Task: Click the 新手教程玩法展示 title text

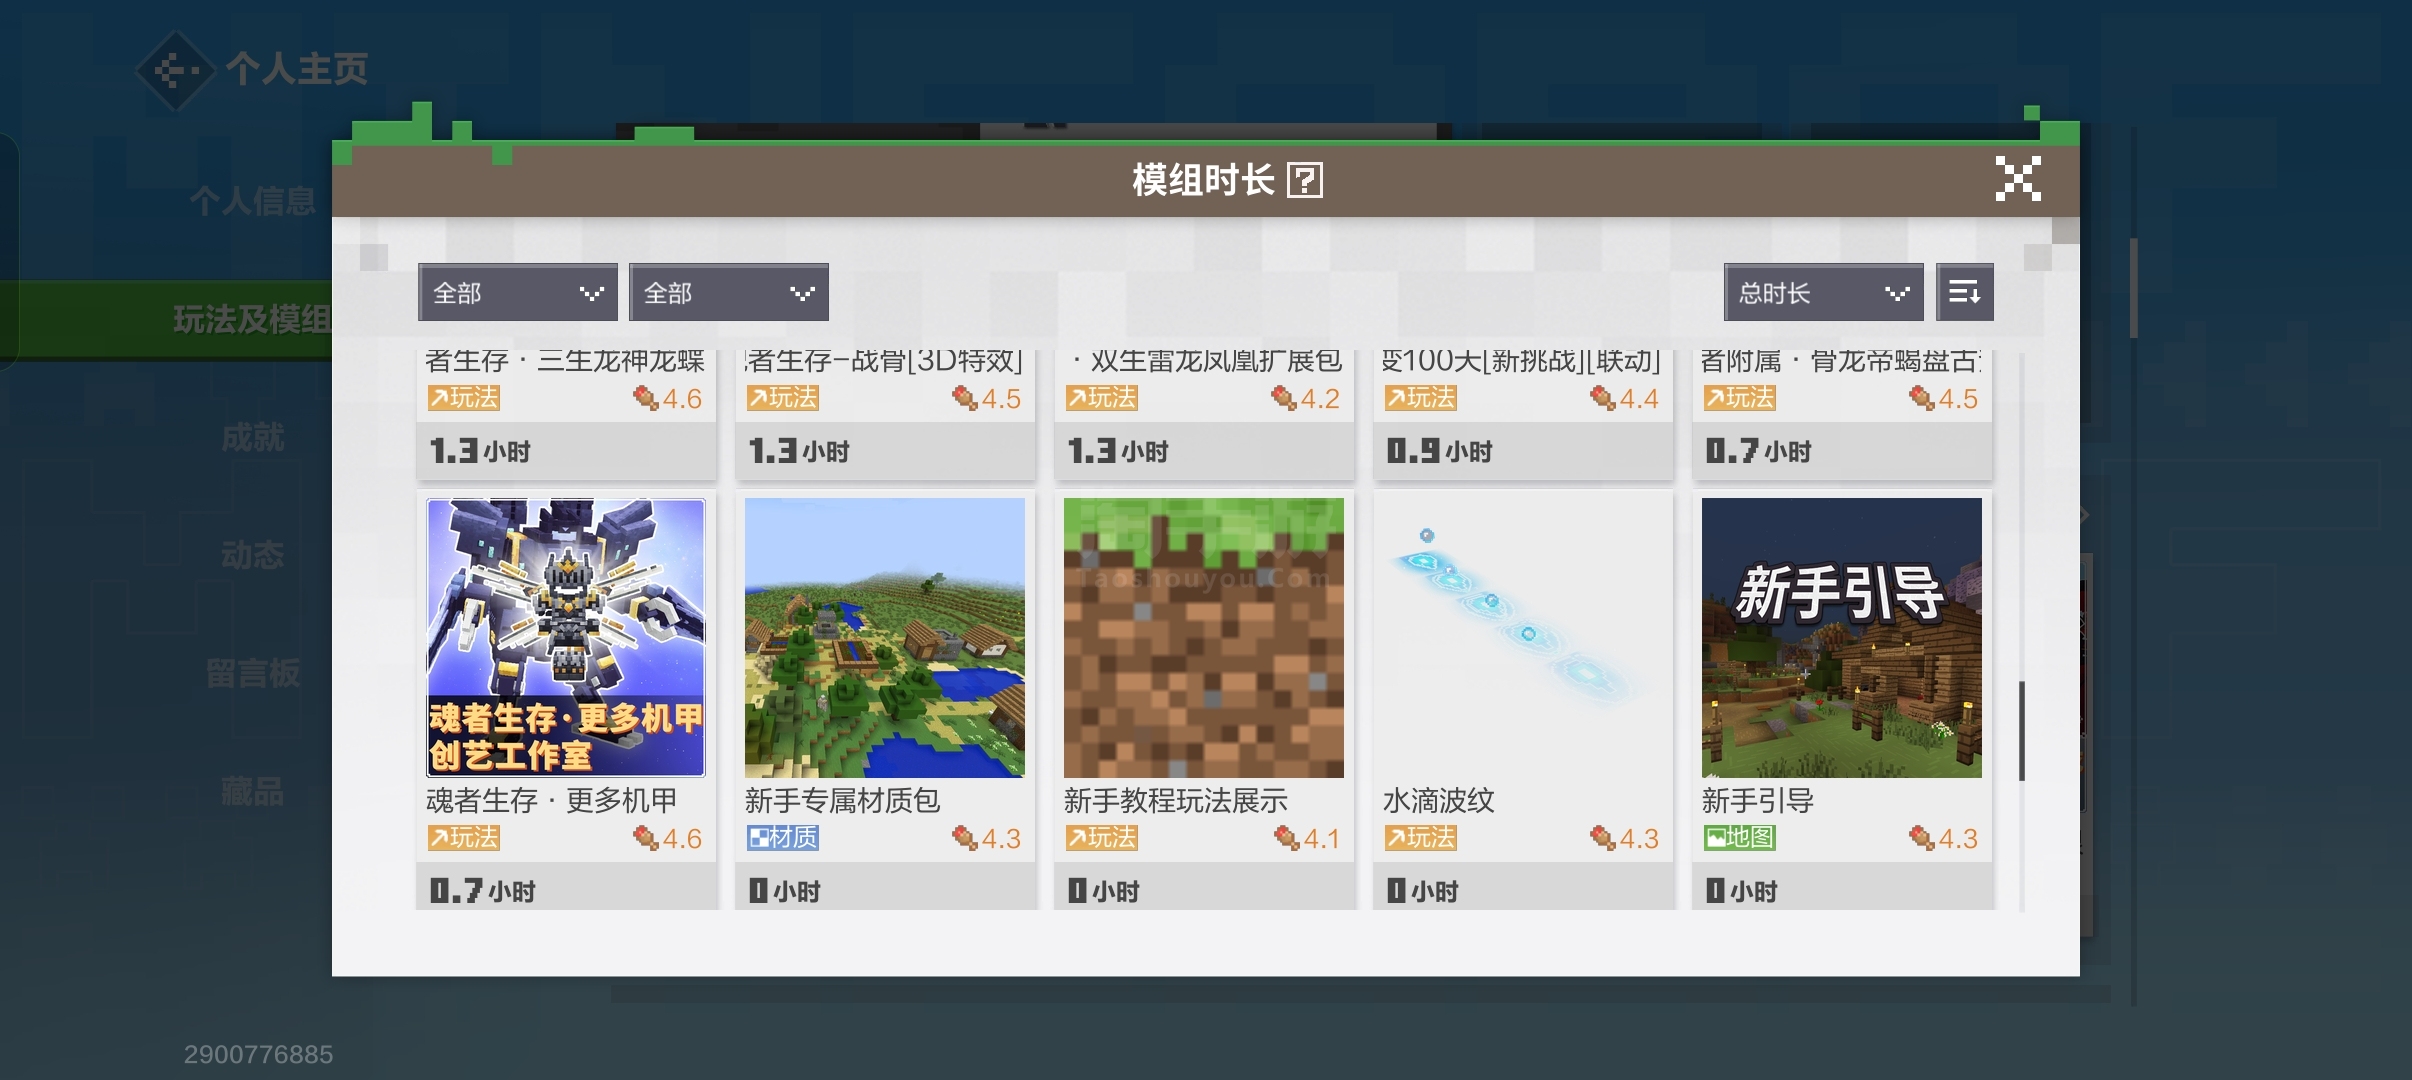Action: pyautogui.click(x=1176, y=800)
